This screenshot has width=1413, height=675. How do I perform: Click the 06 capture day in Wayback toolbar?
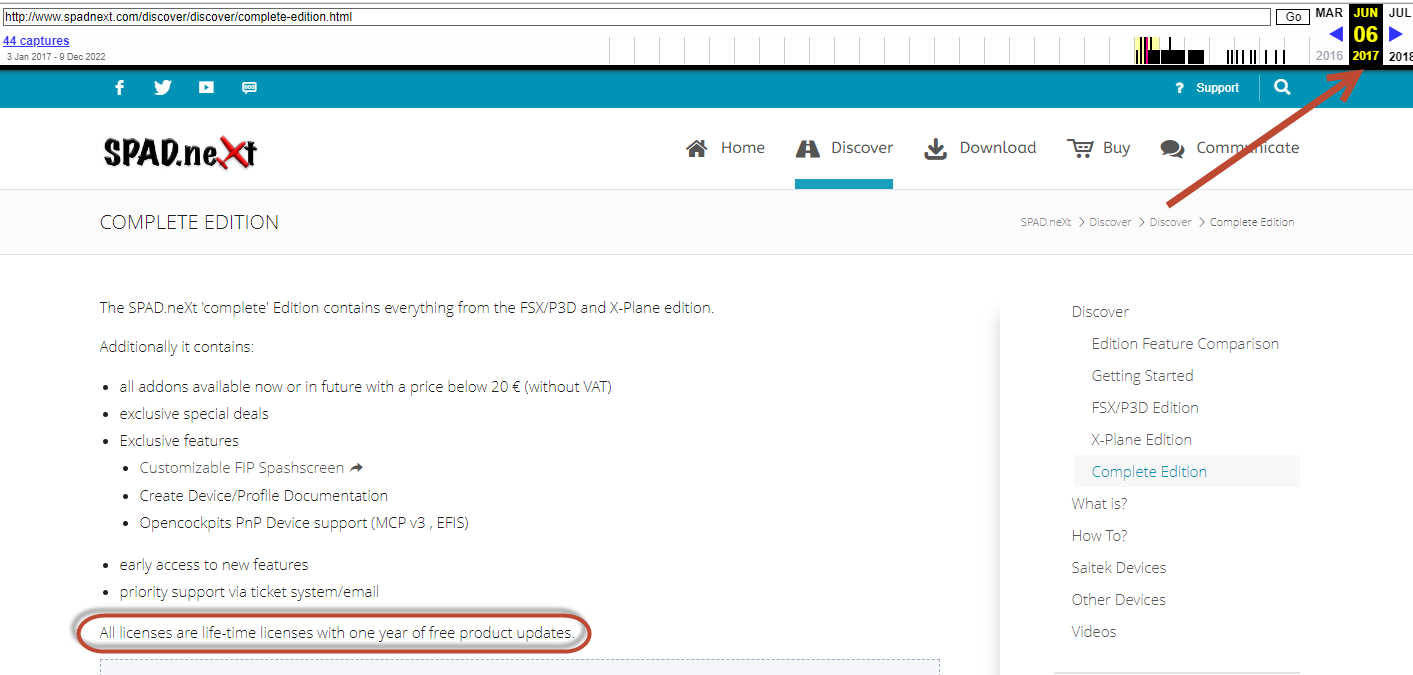point(1365,34)
